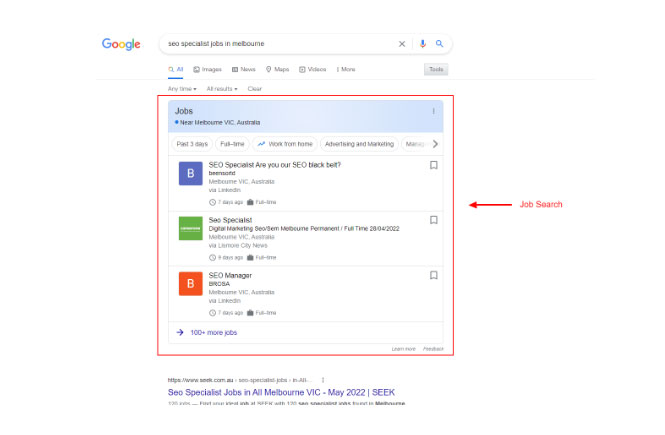Click the green company logo thumbnail

coord(190,229)
